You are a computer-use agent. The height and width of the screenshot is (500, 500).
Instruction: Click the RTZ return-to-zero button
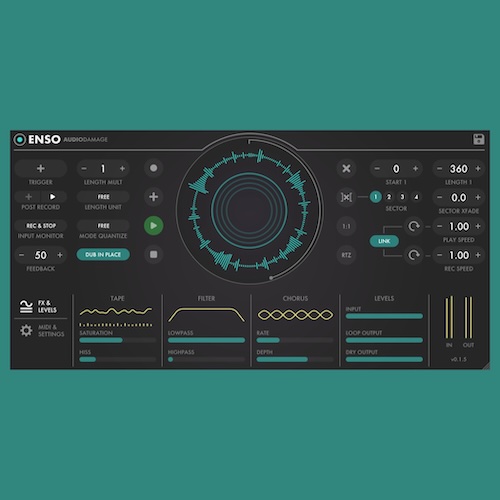click(346, 255)
